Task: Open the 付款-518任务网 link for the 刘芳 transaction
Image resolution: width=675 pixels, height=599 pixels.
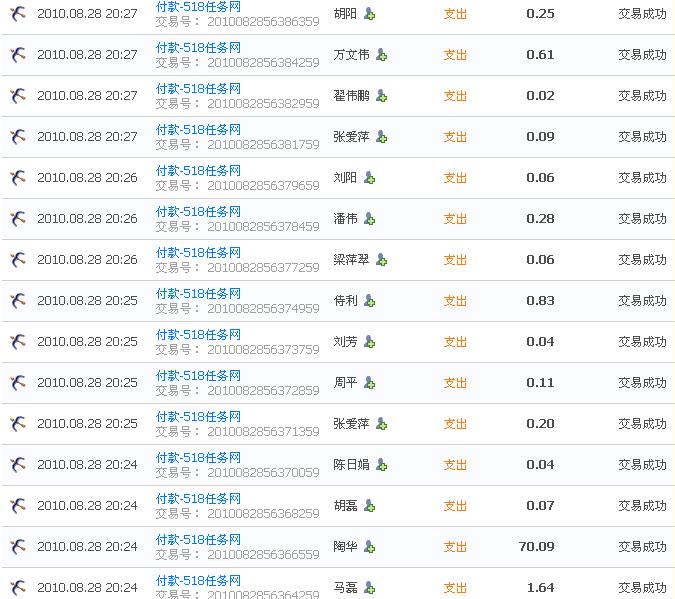Action: [x=198, y=335]
